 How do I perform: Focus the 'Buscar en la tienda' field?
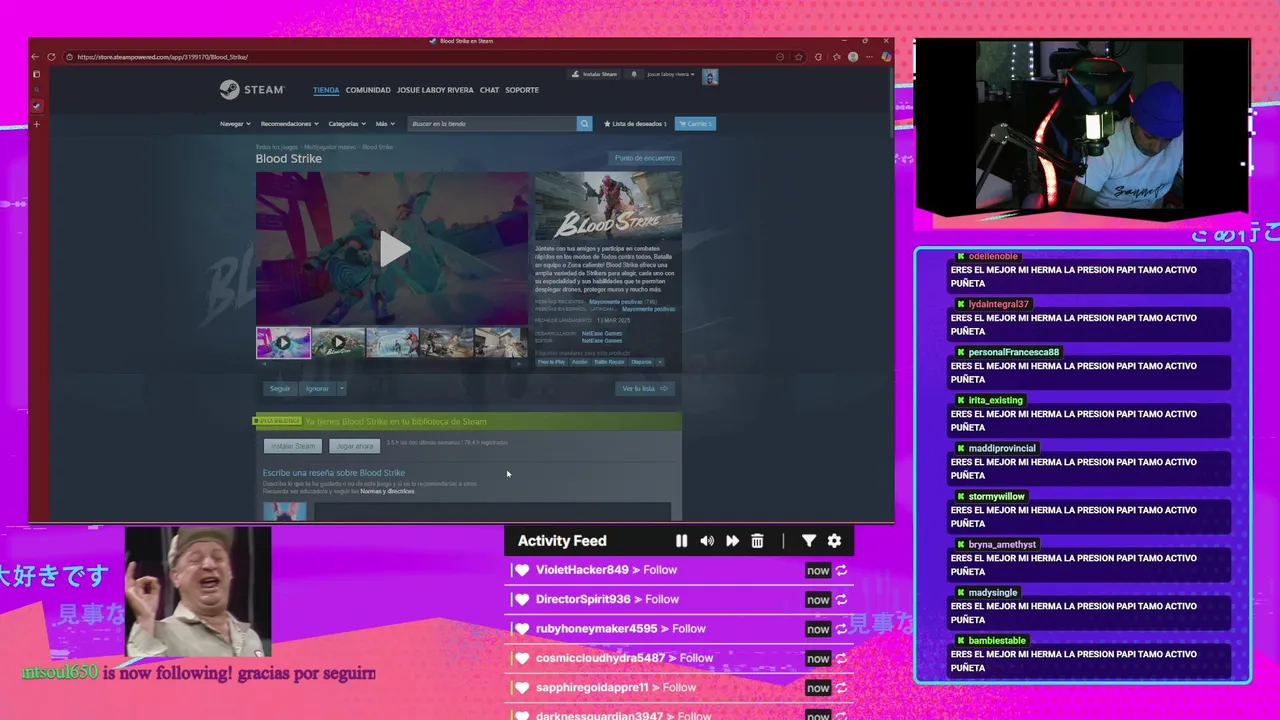click(492, 124)
